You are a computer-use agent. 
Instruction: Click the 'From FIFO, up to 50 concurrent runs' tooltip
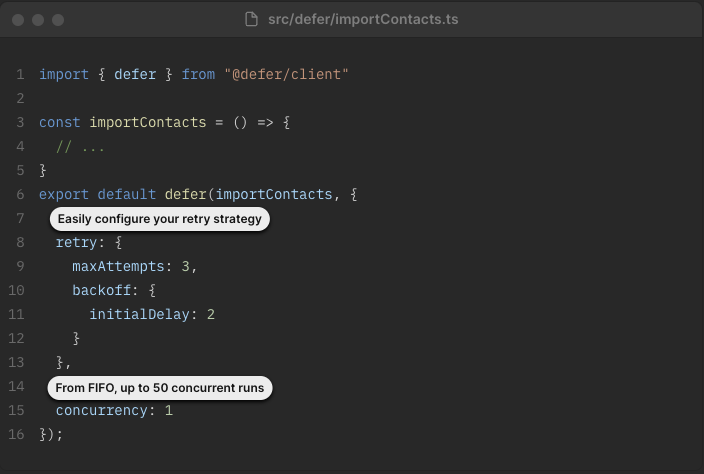click(160, 388)
